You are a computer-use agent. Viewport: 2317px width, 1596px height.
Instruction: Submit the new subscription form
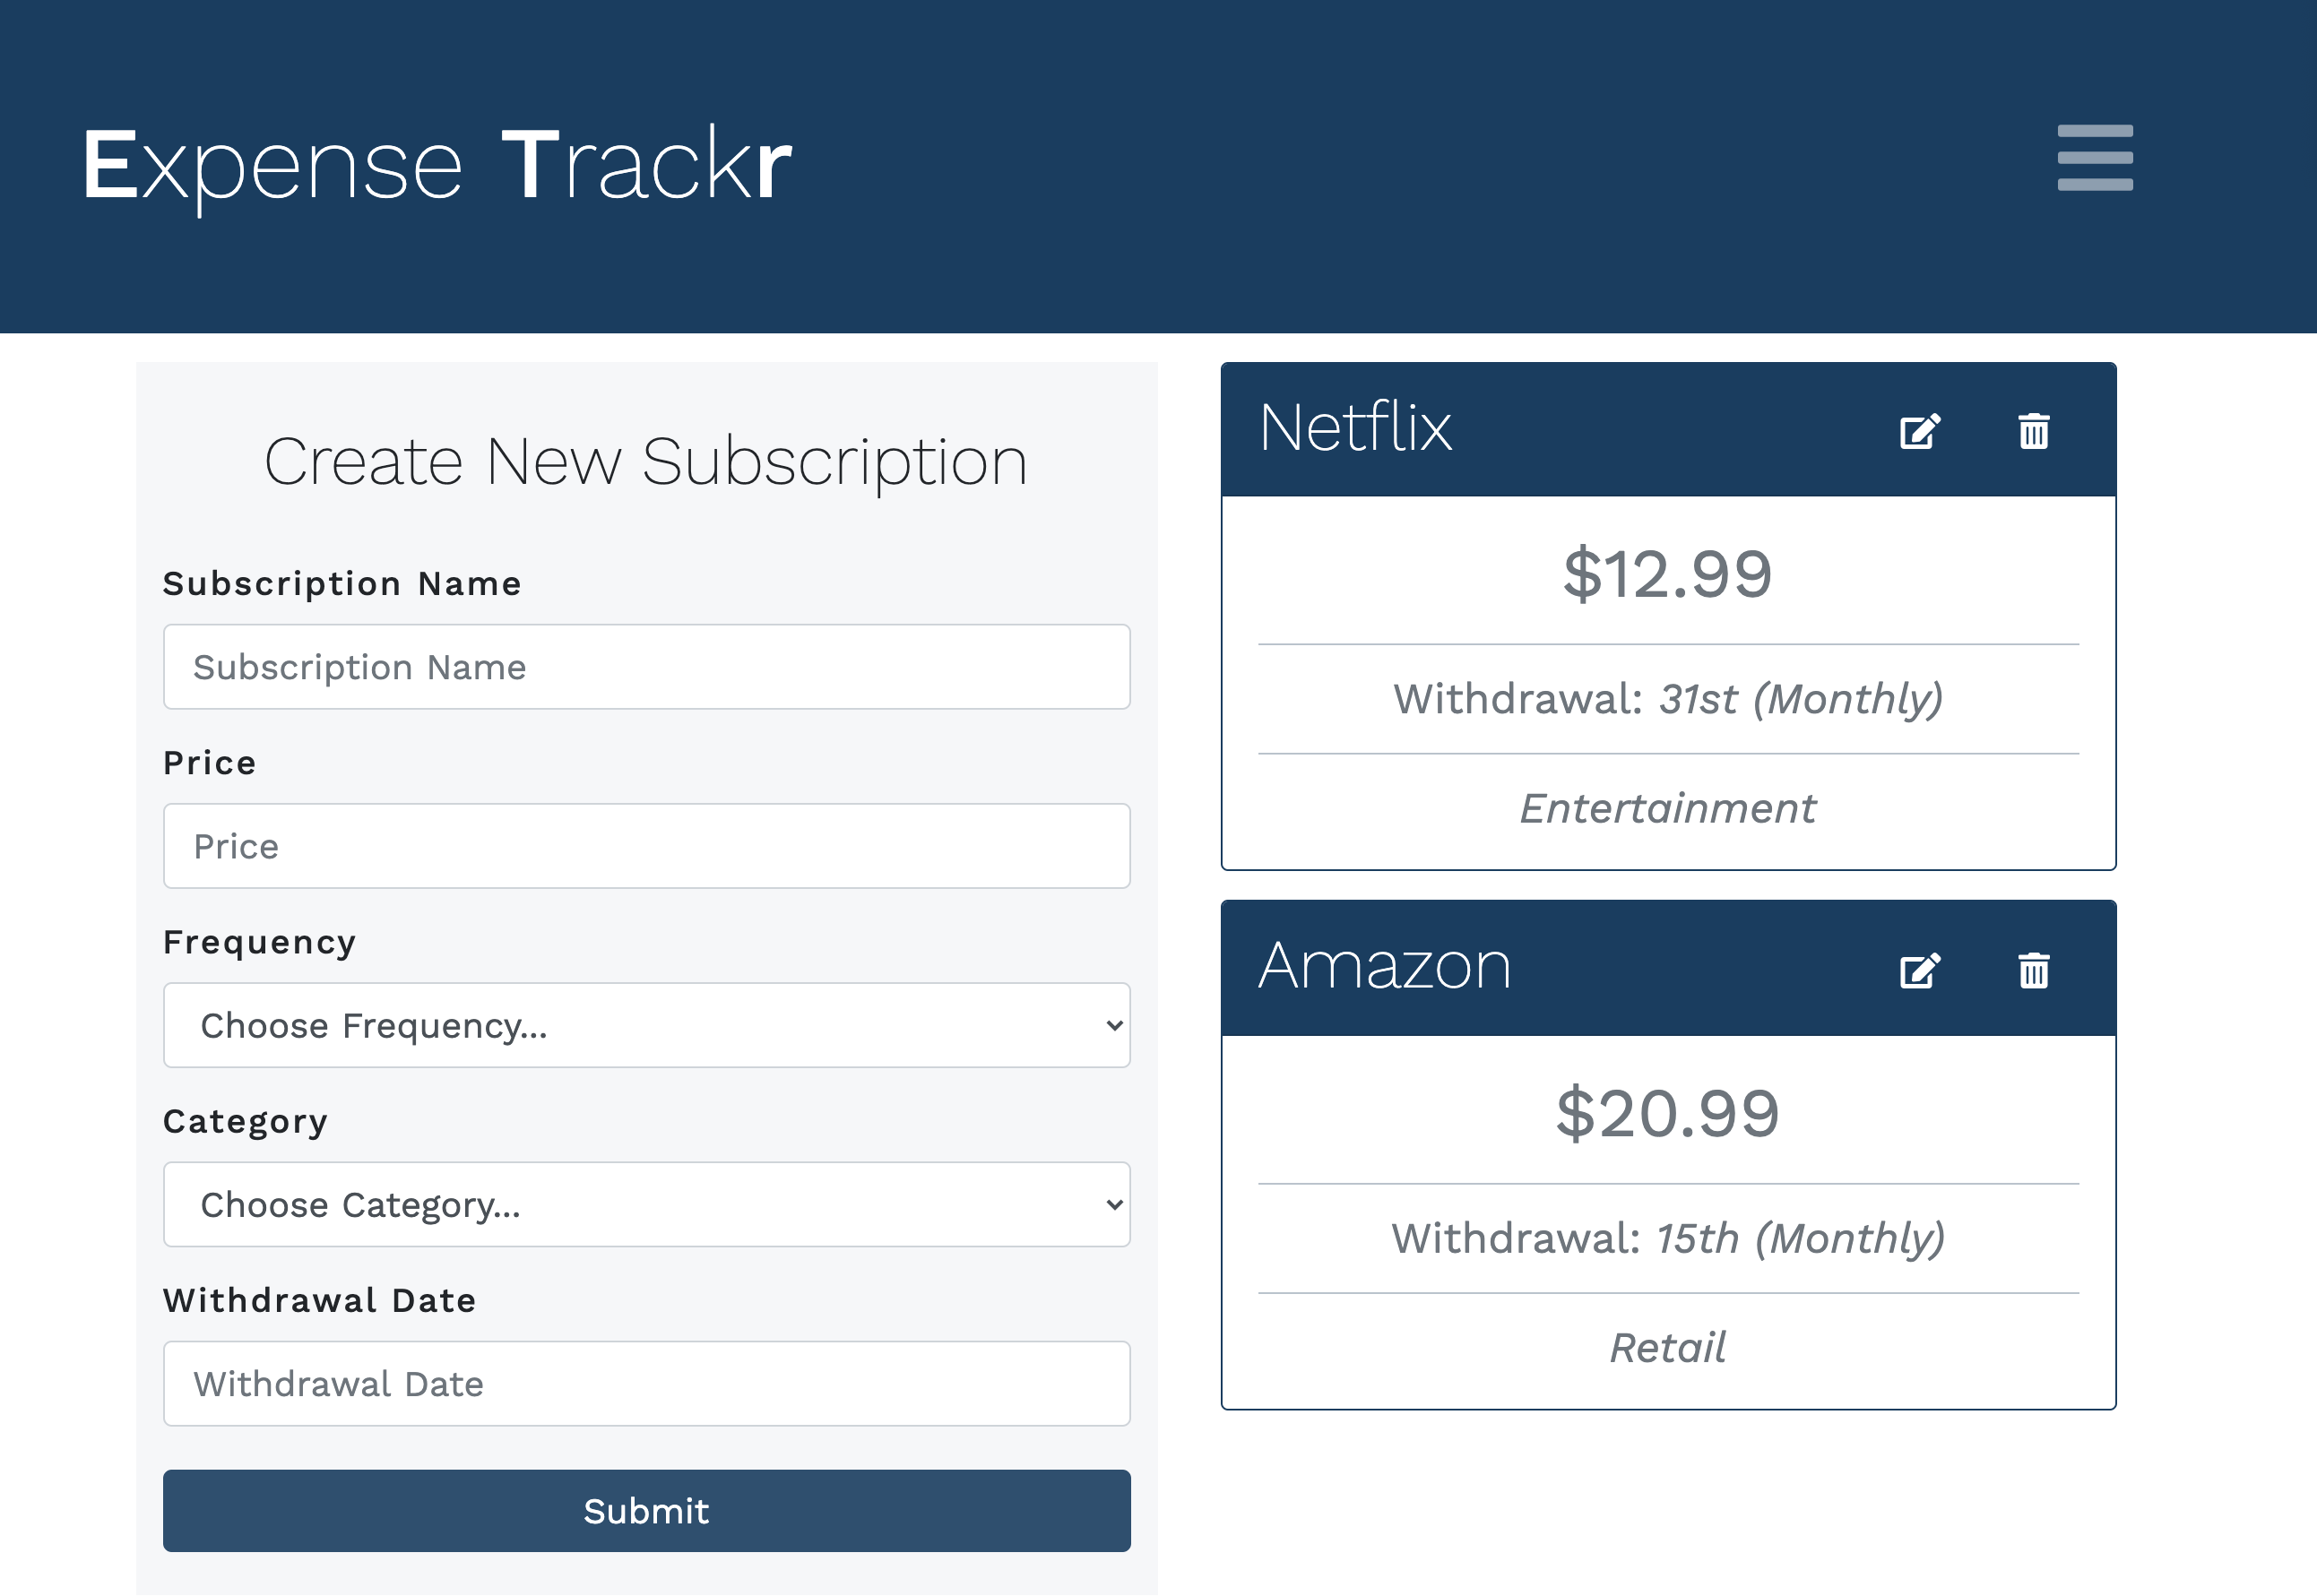[x=647, y=1510]
